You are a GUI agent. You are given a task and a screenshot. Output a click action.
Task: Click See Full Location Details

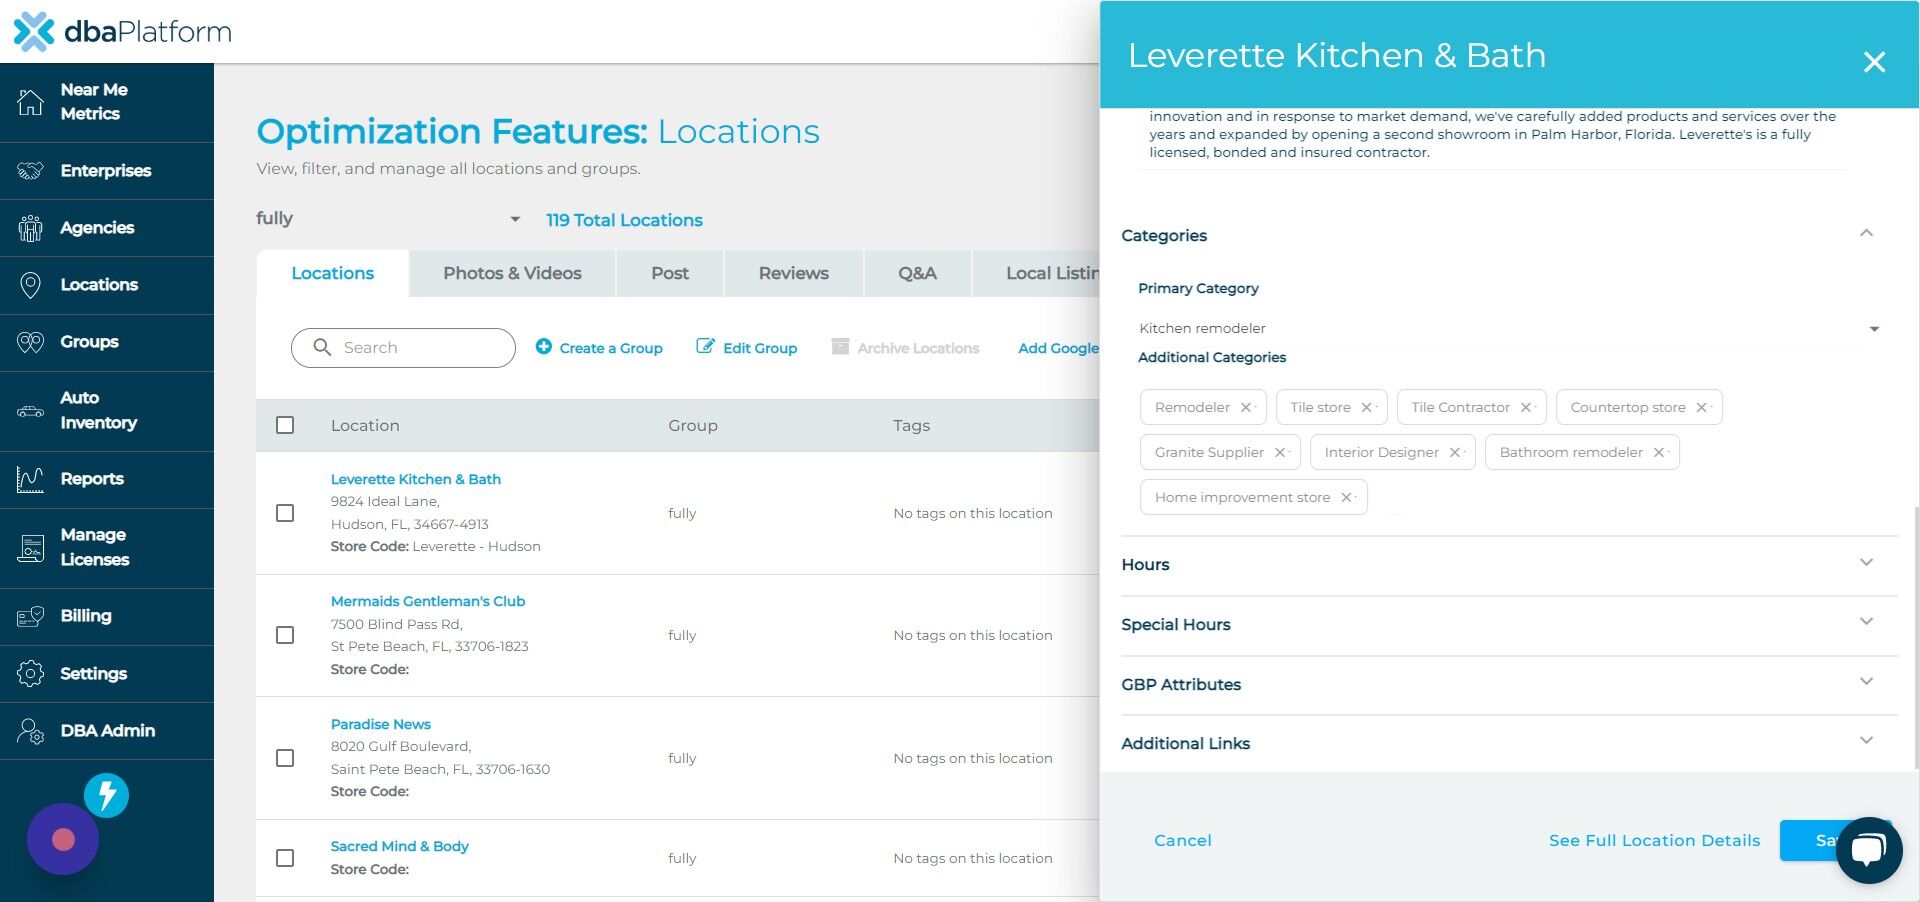(1654, 840)
